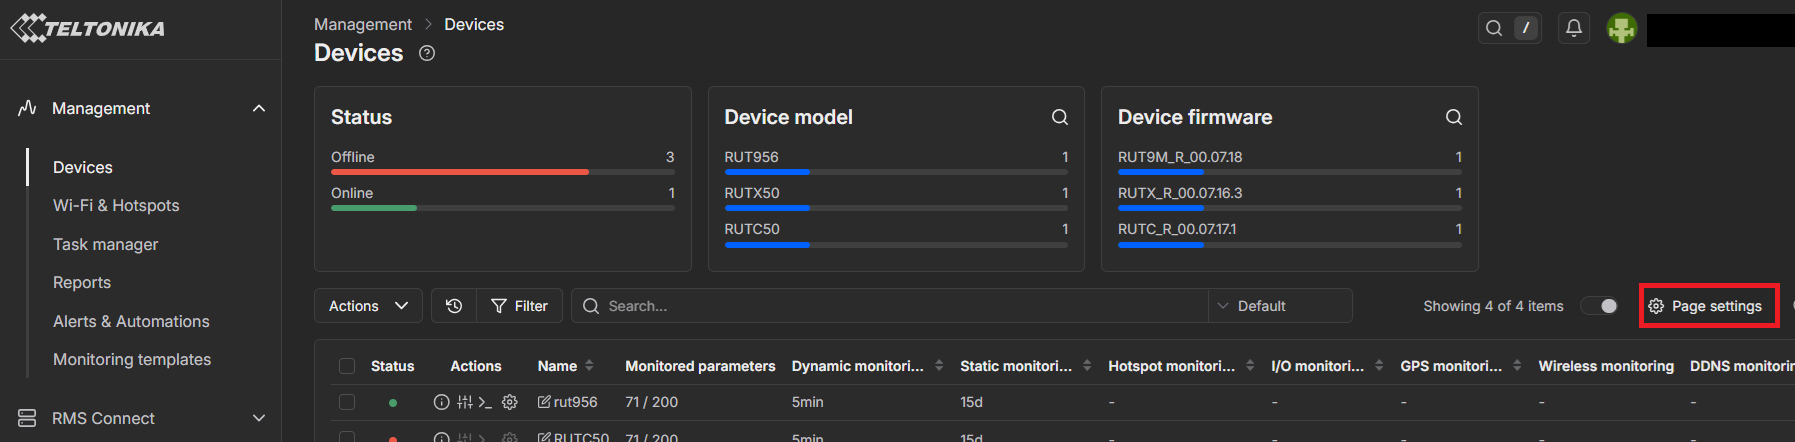Click the device search input field
Viewport: 1795px width, 442px height.
[x=890, y=306]
